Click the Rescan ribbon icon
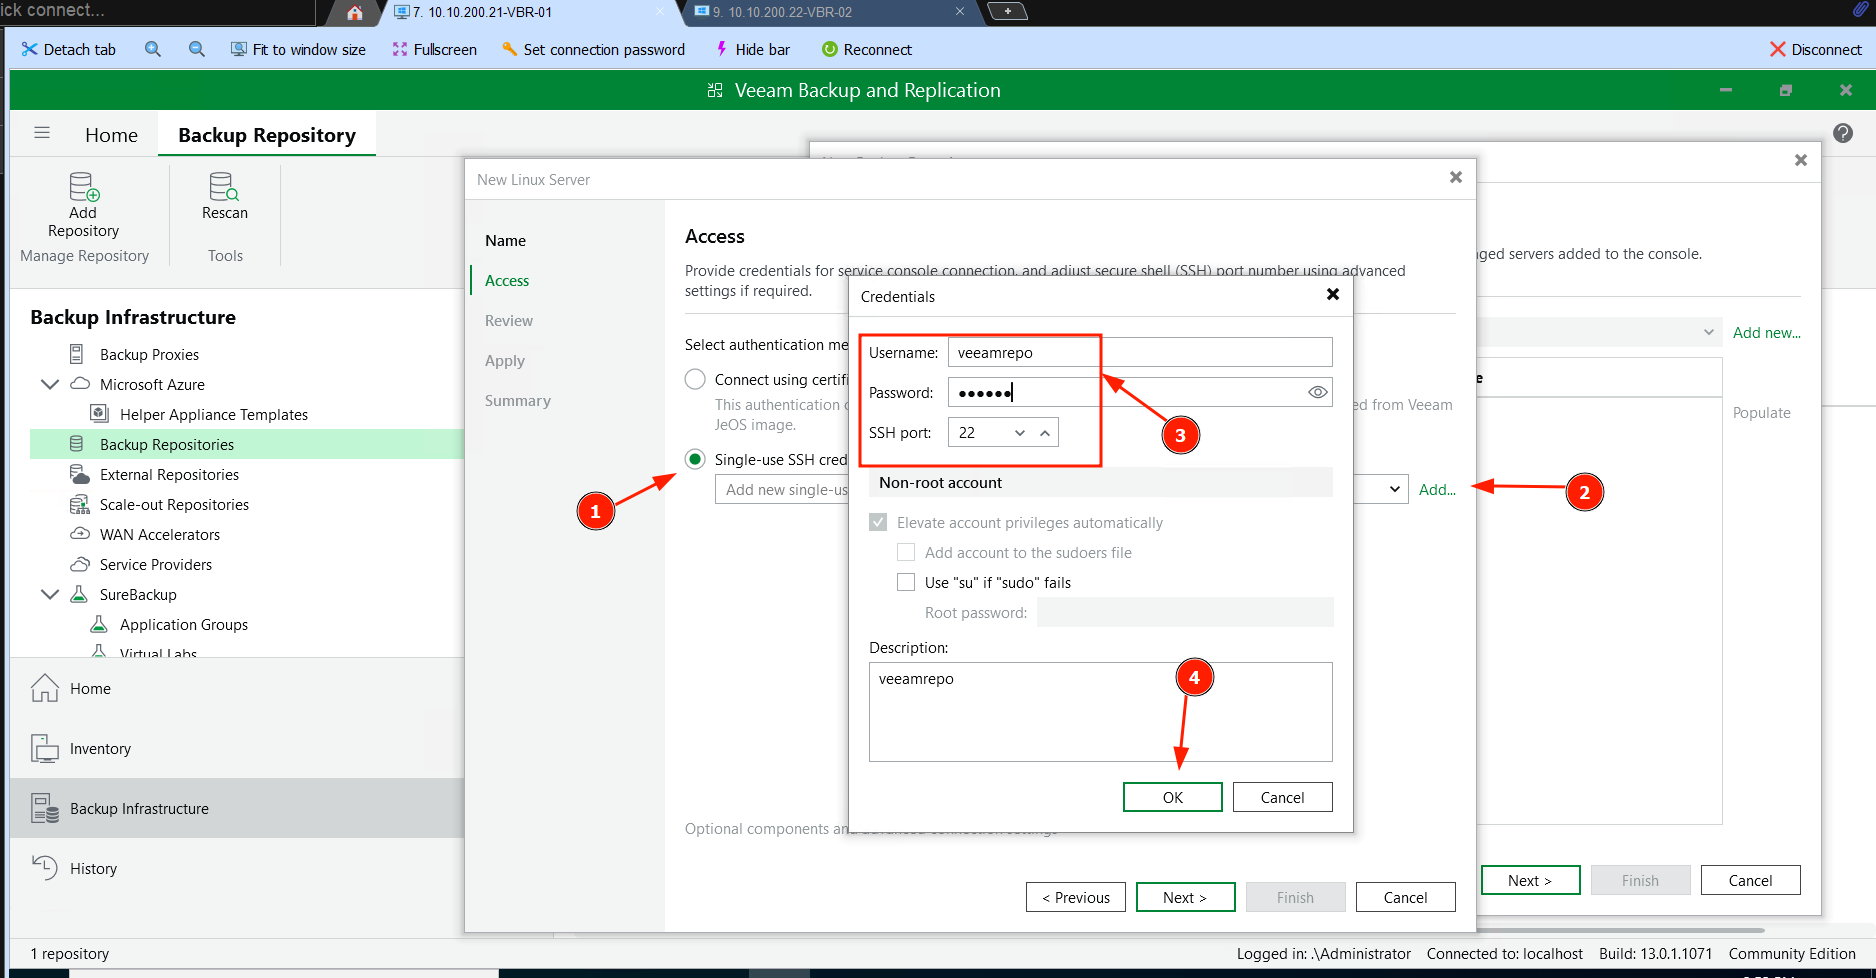The height and width of the screenshot is (978, 1876). 224,187
